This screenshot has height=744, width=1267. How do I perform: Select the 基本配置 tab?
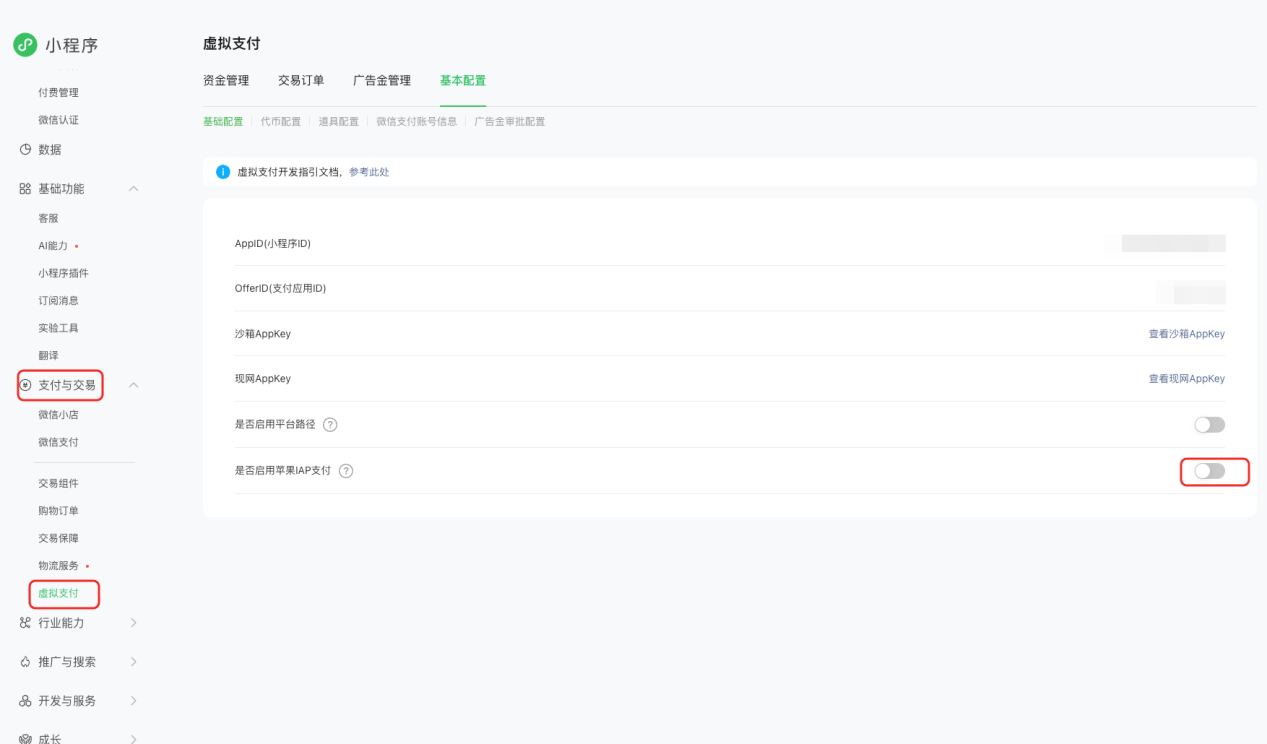463,81
